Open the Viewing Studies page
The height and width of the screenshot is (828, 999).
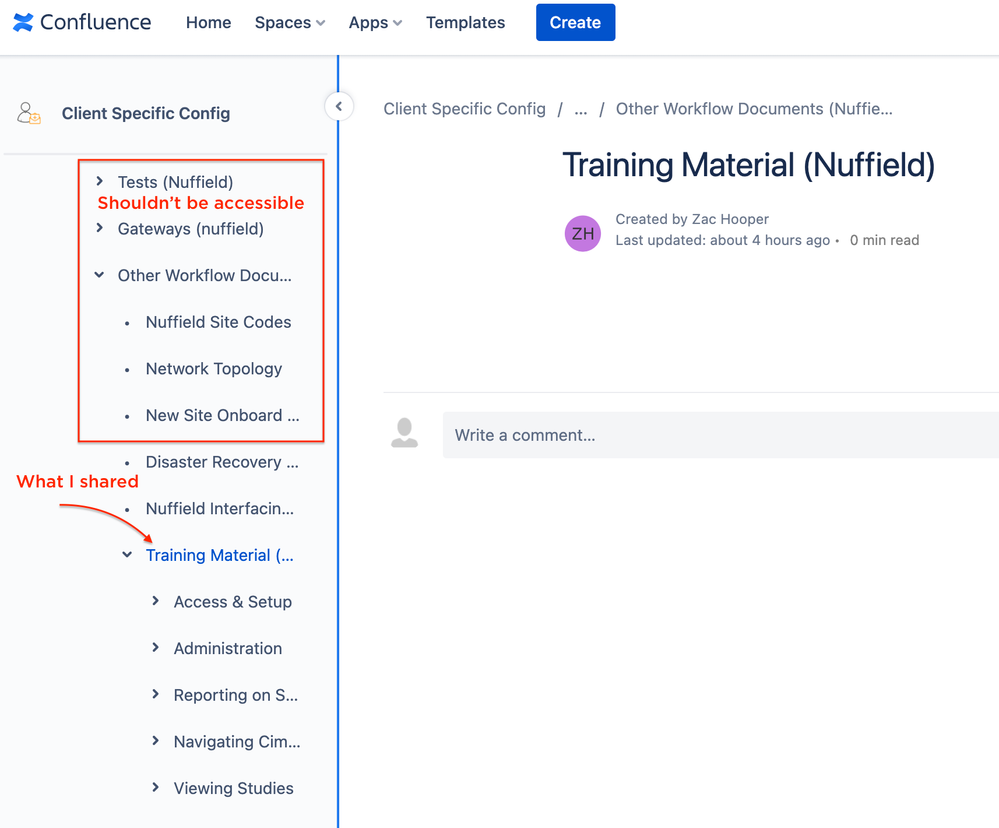(234, 789)
